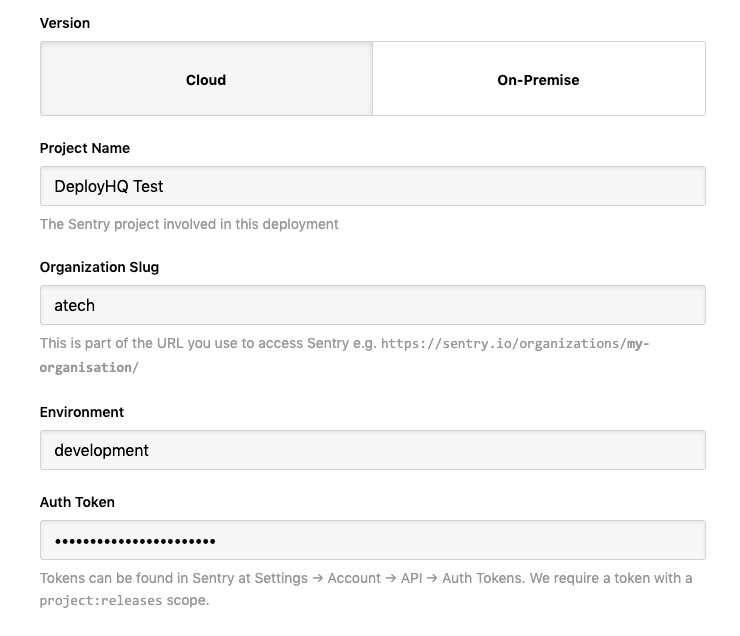The image size is (740, 636).
Task: Click the Project Name label
Action: click(x=85, y=148)
